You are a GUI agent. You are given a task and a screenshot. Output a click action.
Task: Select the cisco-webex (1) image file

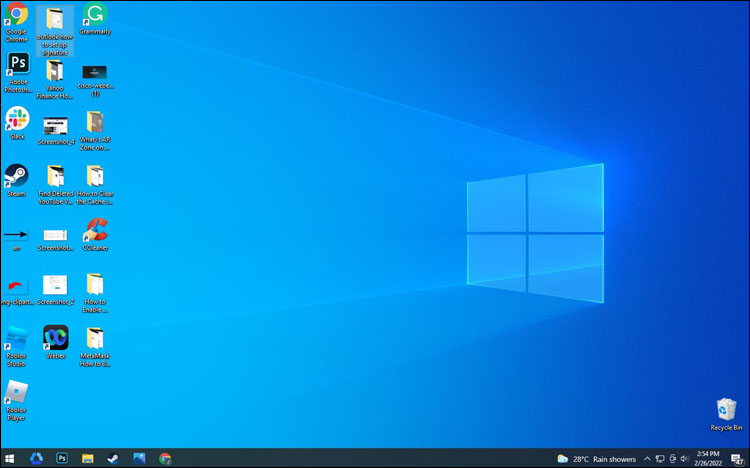coord(95,80)
